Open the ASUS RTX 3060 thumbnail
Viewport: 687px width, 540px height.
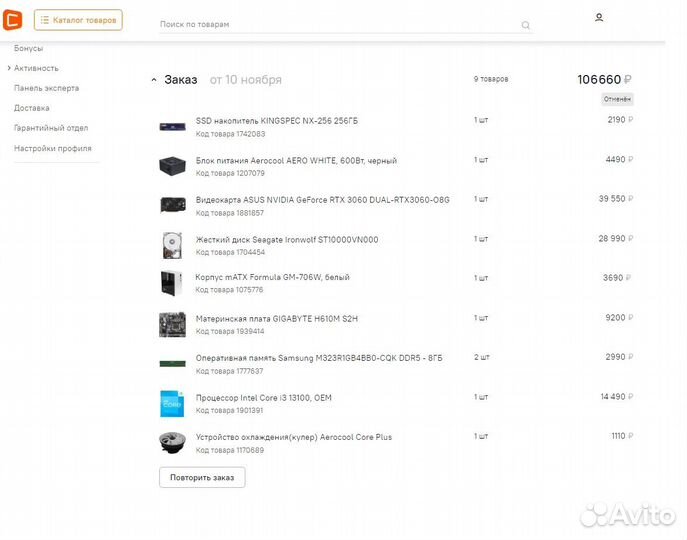173,205
